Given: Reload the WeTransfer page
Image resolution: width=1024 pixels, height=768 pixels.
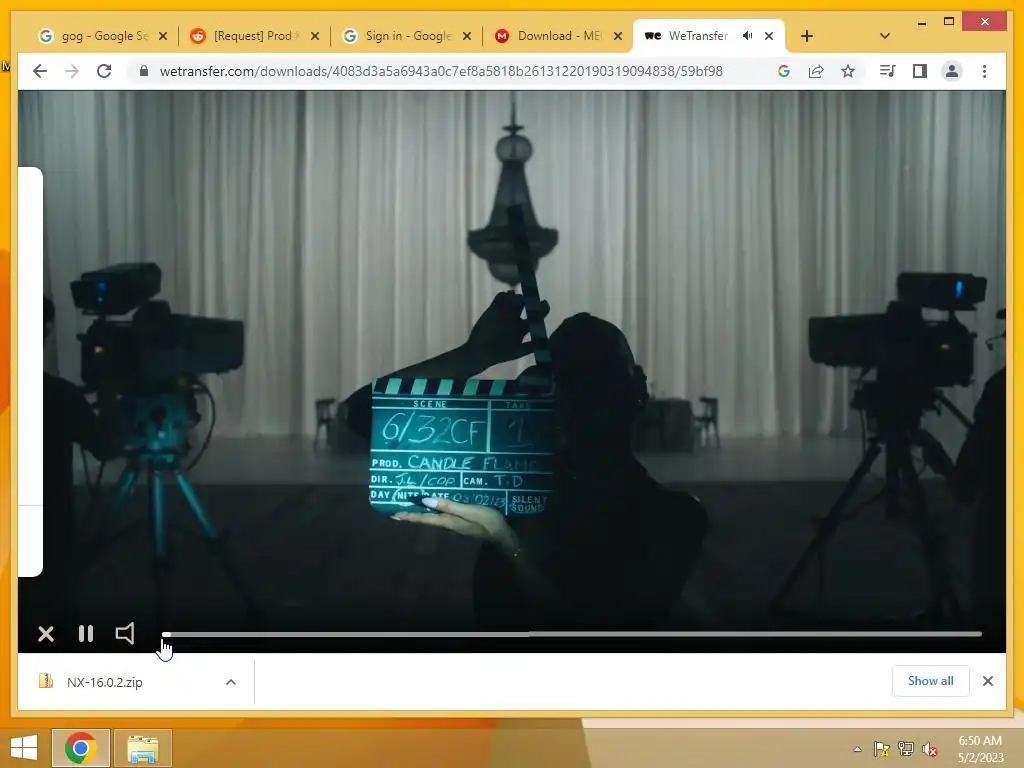Looking at the screenshot, I should 104,71.
